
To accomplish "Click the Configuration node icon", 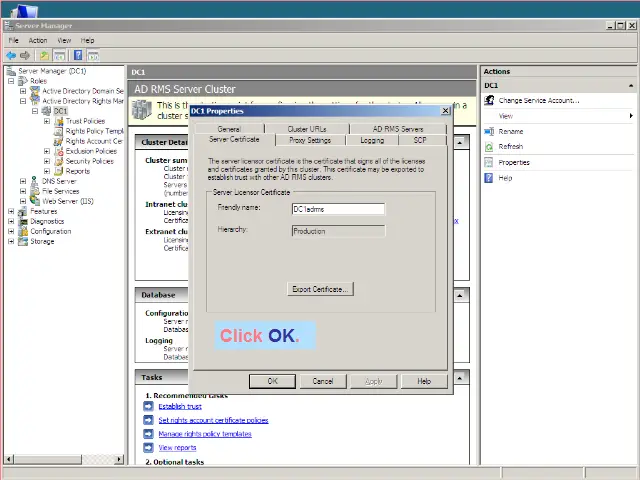I will [23, 231].
